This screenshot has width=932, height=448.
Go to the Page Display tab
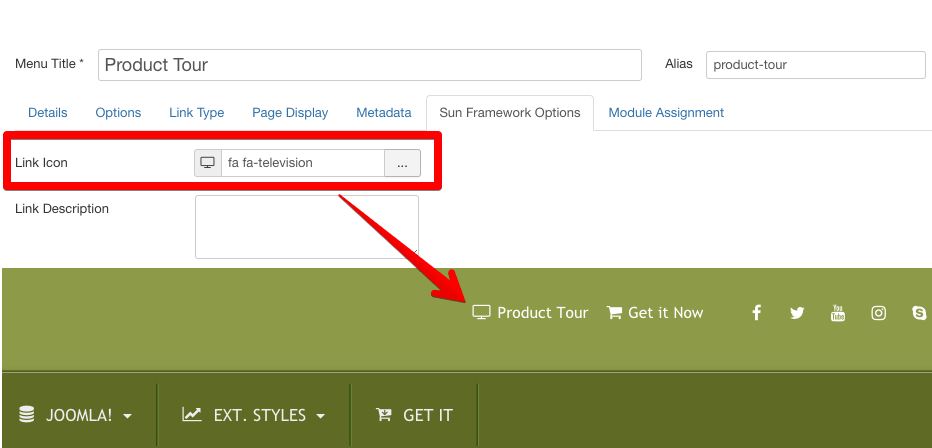(290, 113)
